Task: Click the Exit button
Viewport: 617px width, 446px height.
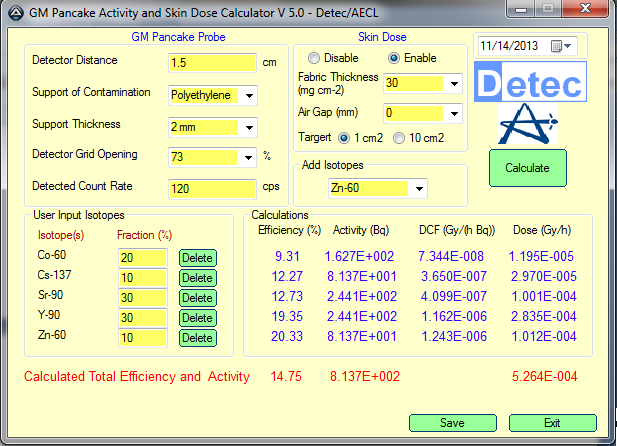Action: tap(552, 423)
